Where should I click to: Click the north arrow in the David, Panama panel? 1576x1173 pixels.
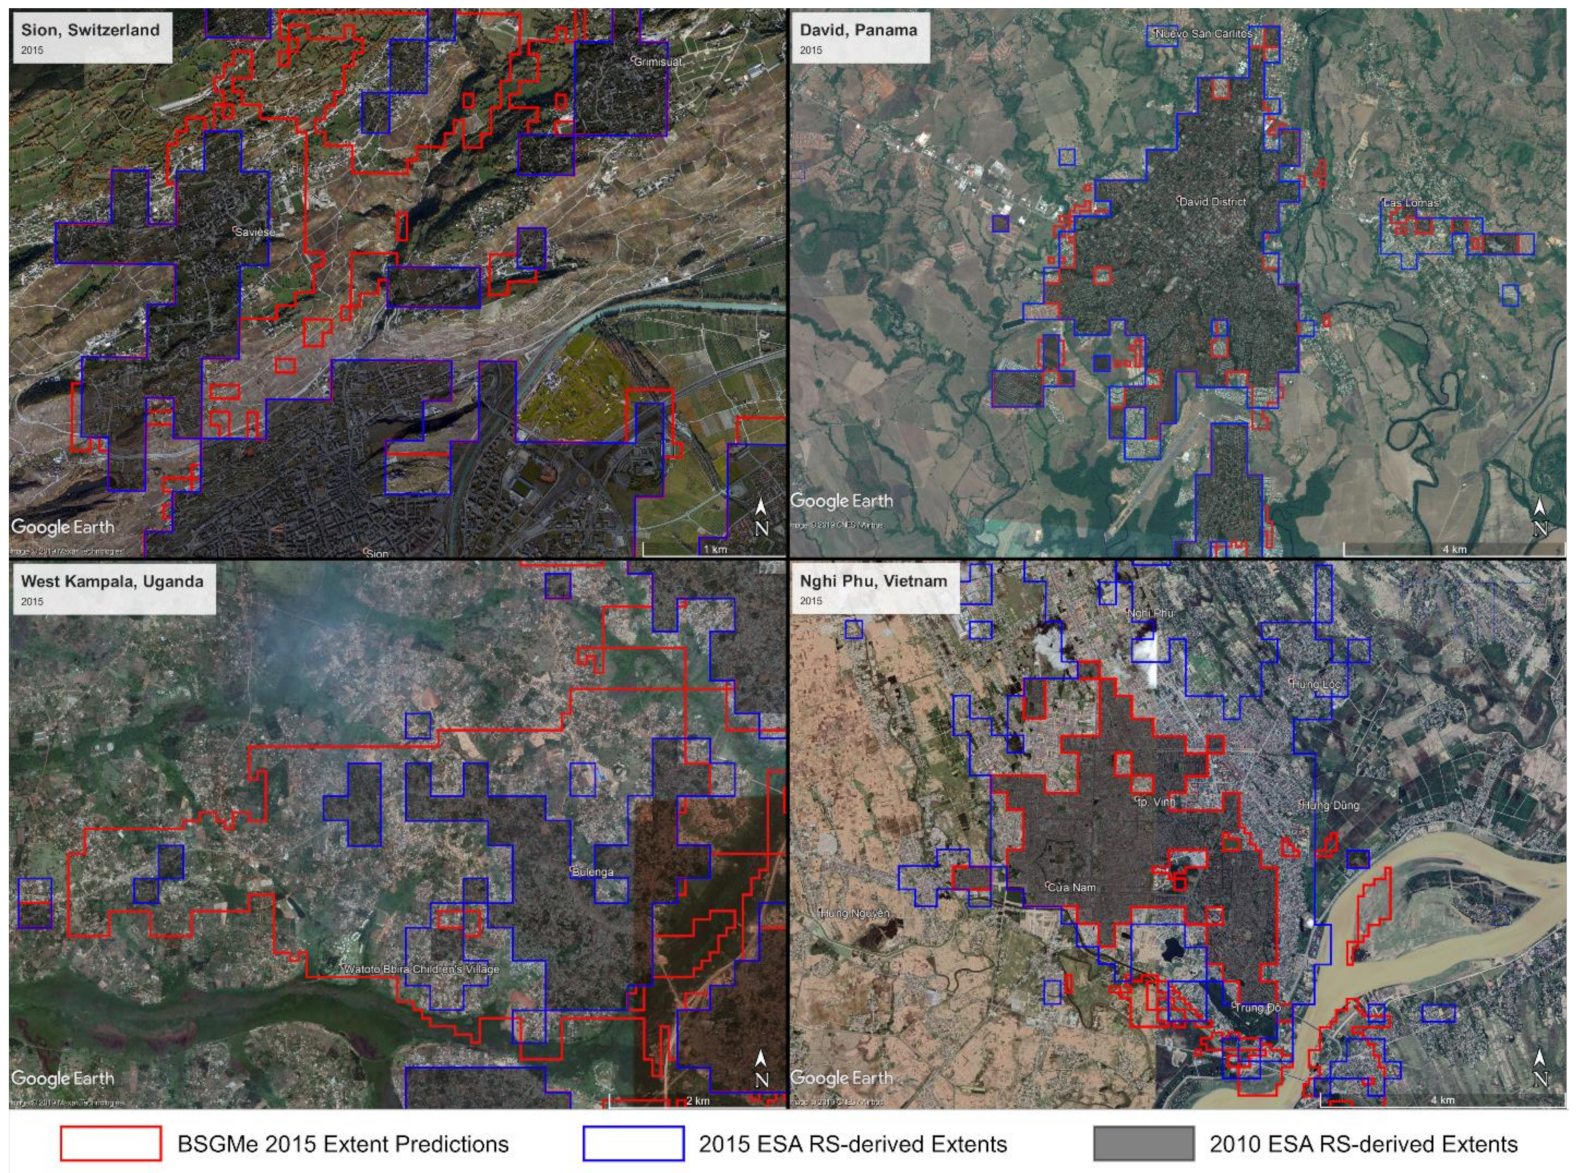click(1540, 517)
